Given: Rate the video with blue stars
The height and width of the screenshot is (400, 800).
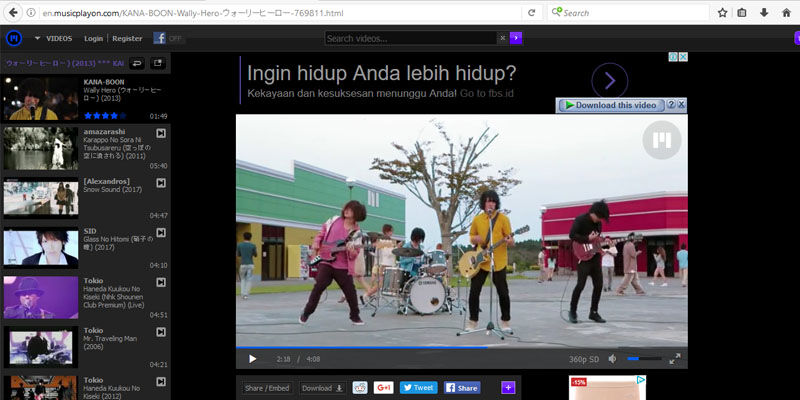Looking at the screenshot, I should click(x=105, y=116).
